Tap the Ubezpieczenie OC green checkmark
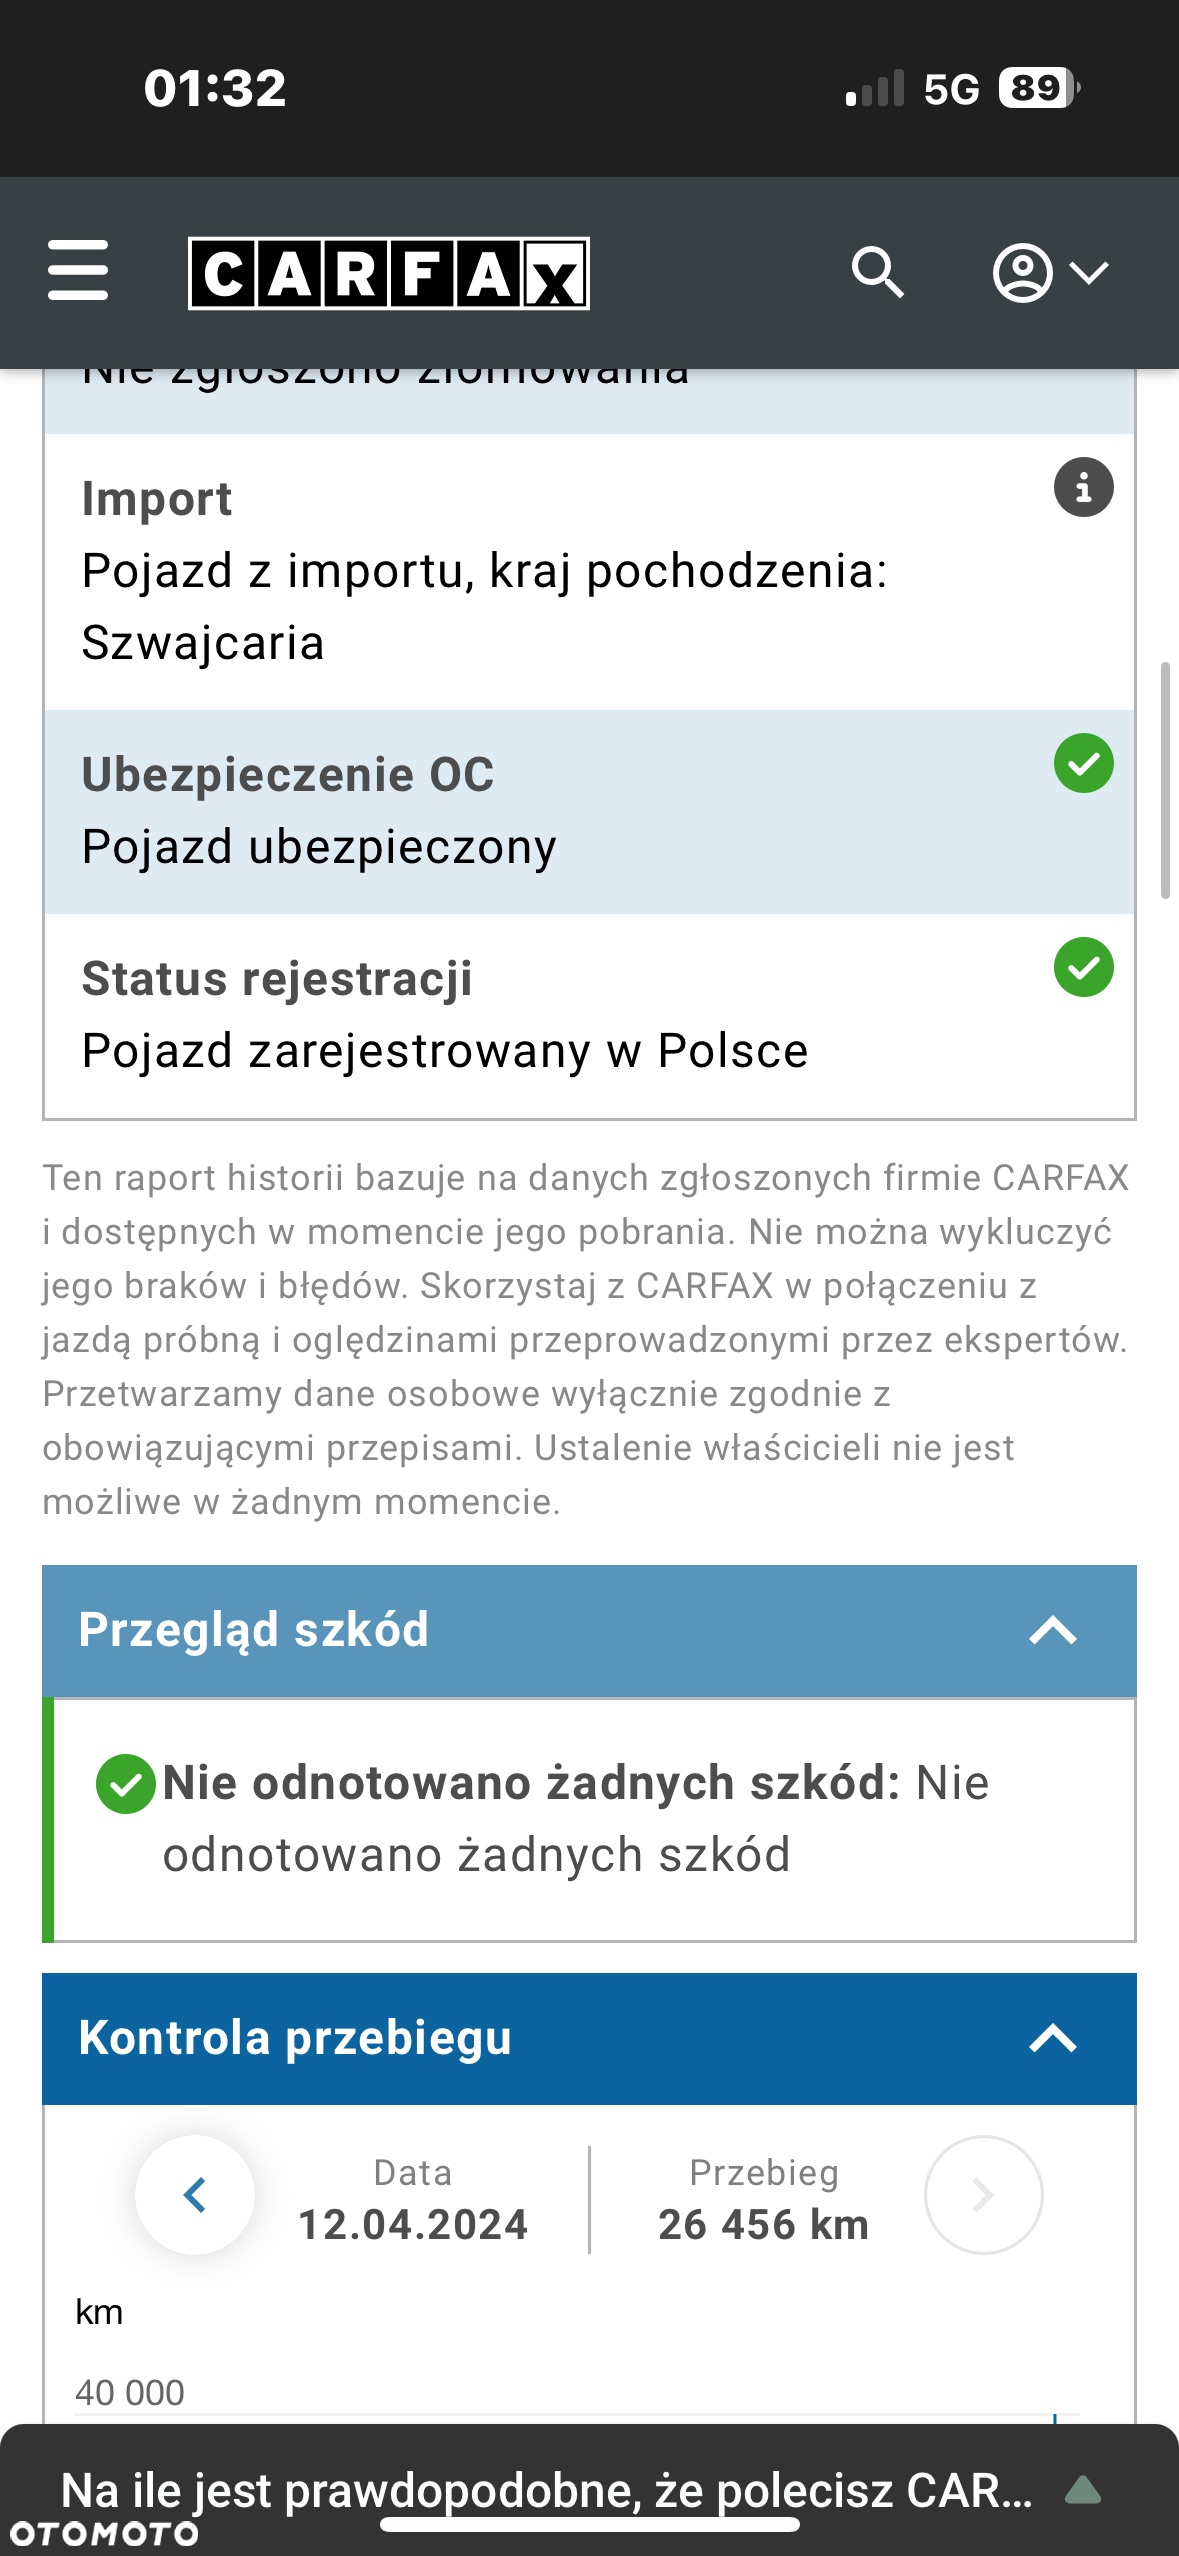Screen dimensions: 1179x2556 coord(1083,763)
